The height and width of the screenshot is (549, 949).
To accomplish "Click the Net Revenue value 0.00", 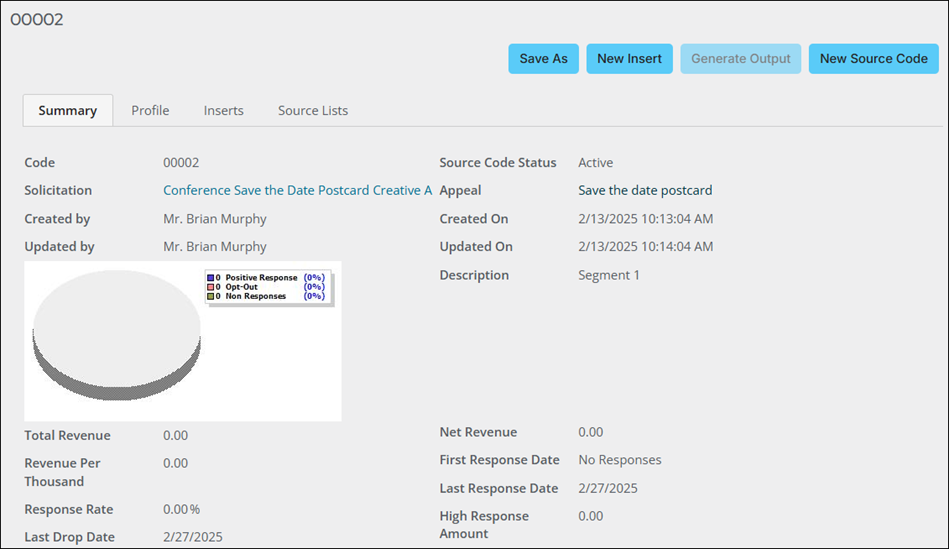I will [591, 432].
